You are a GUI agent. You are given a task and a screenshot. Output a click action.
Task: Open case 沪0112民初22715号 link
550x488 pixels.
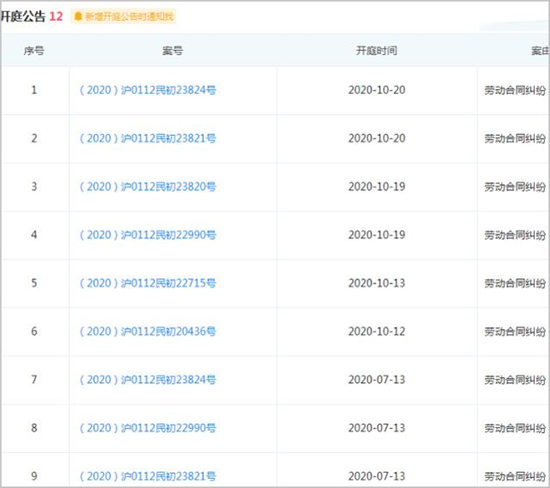[148, 283]
